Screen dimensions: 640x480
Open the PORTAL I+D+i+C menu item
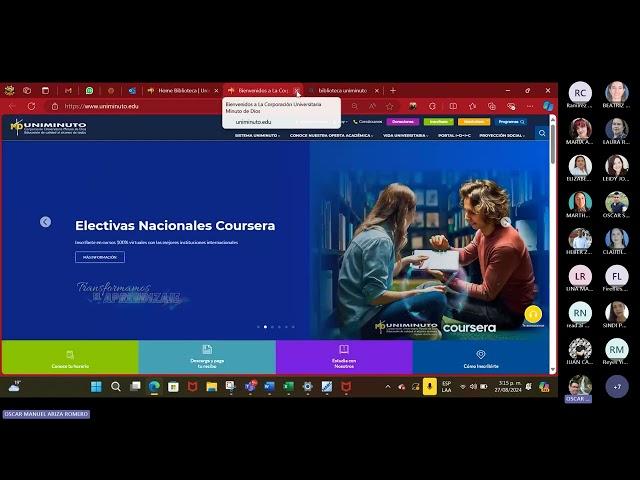454,136
